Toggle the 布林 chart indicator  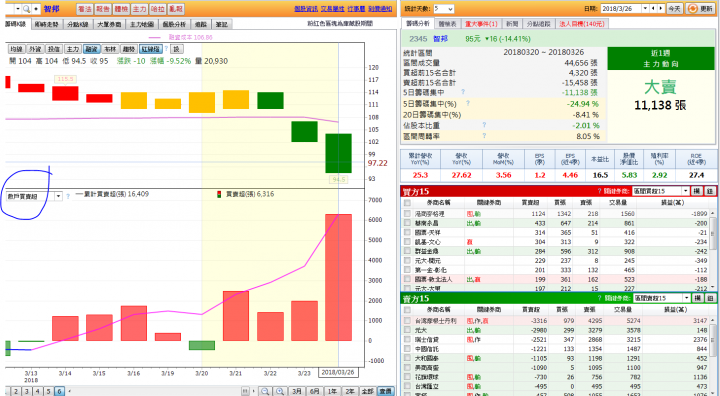point(110,49)
